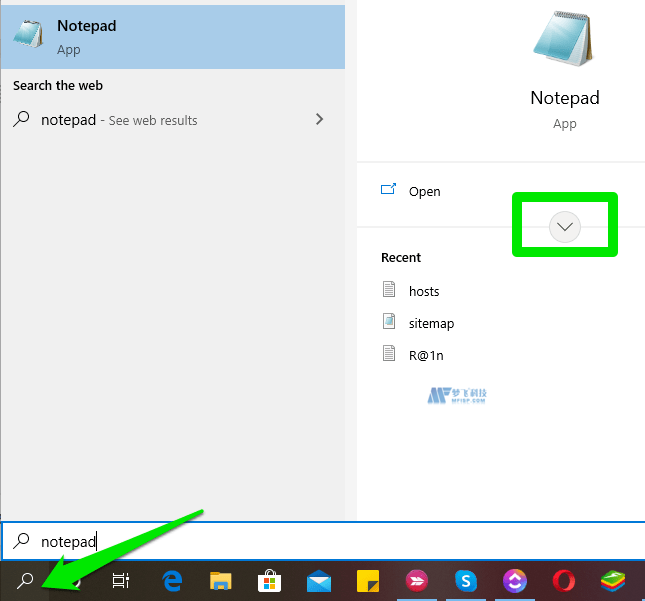
Task: Open the recent R@1n file
Action: point(426,355)
